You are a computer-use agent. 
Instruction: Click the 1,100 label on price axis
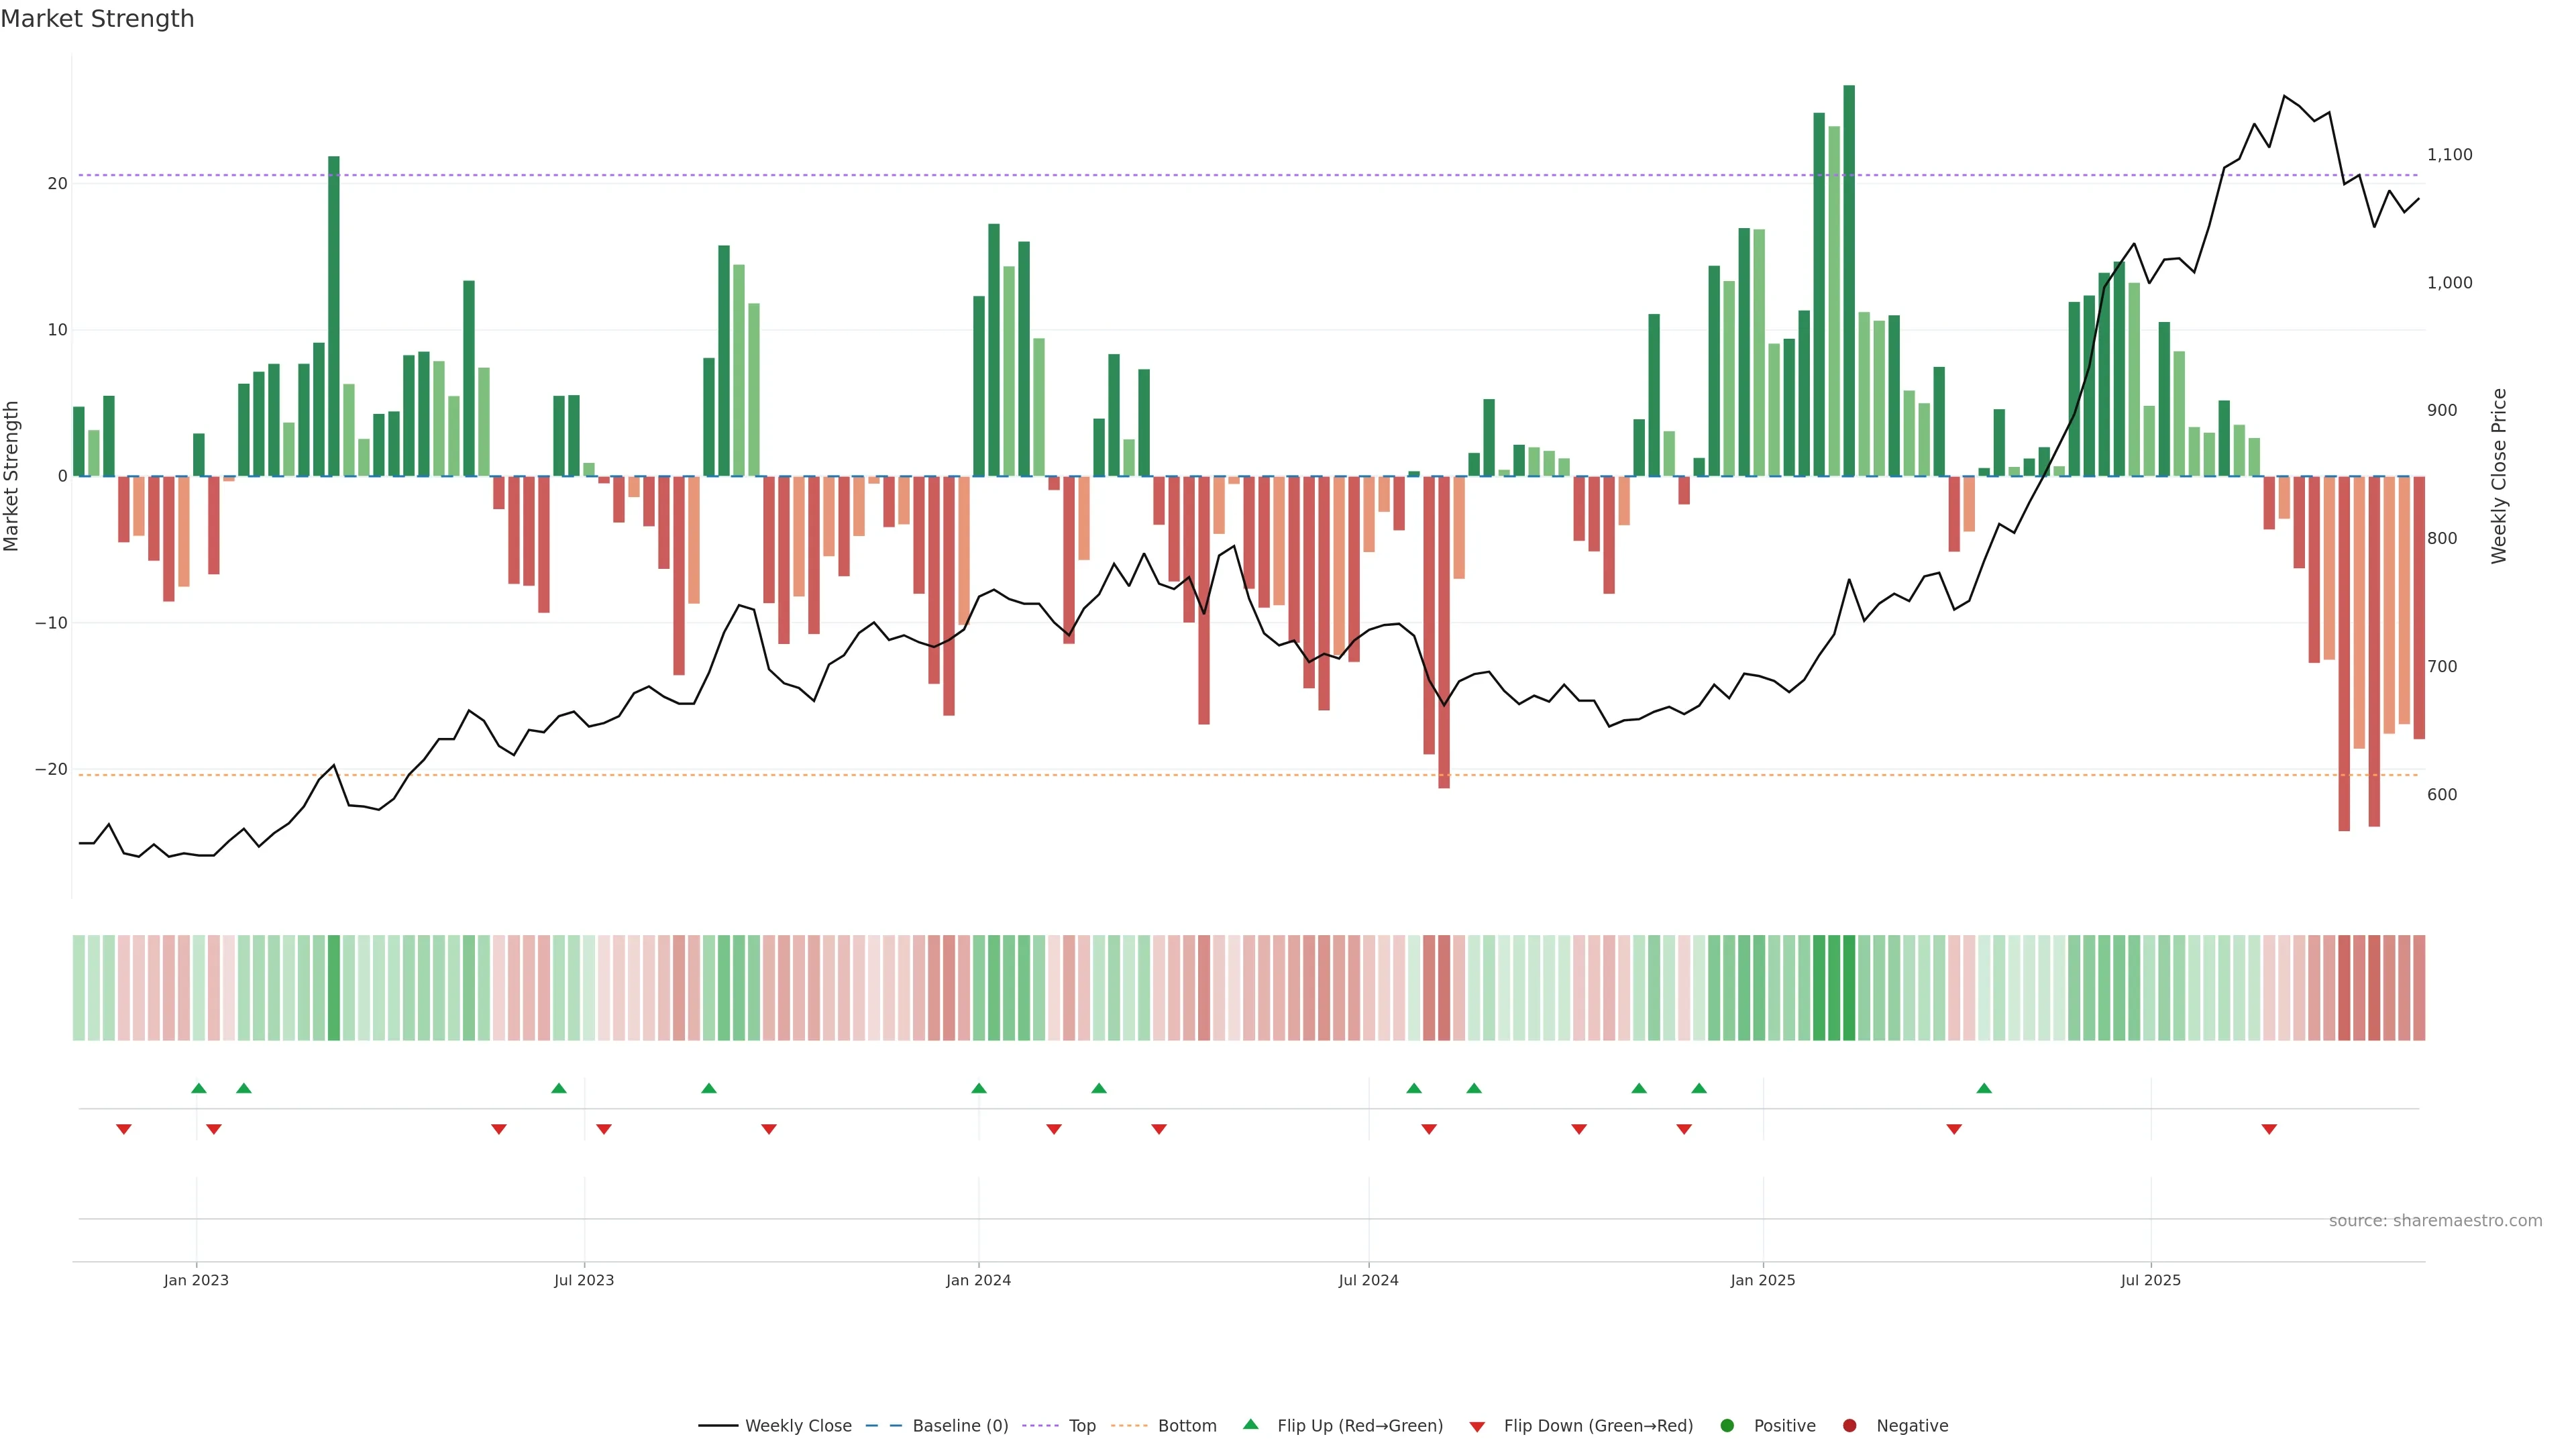point(2449,155)
